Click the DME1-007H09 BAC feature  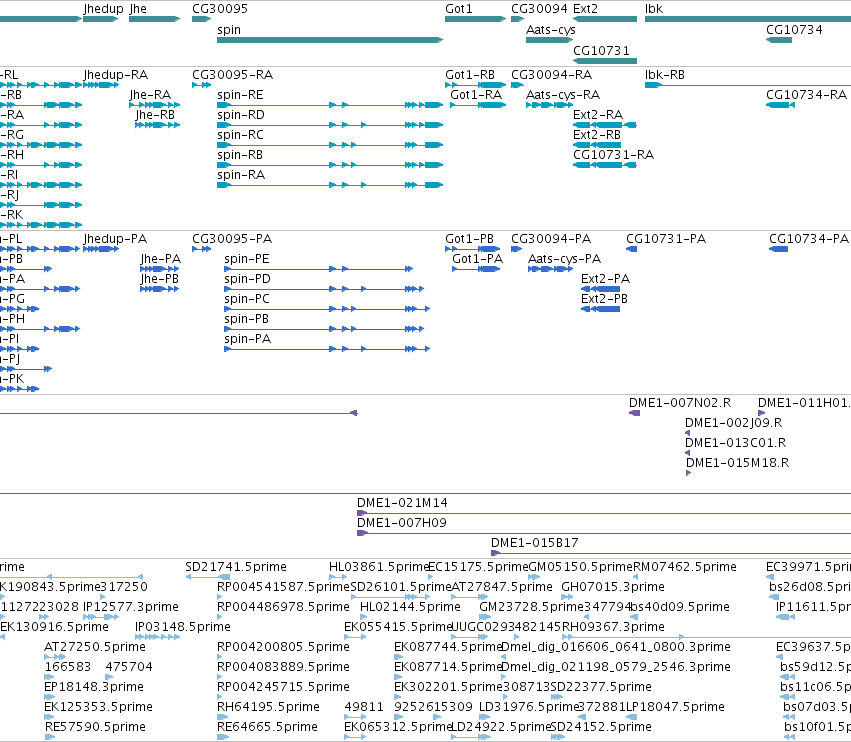click(604, 533)
